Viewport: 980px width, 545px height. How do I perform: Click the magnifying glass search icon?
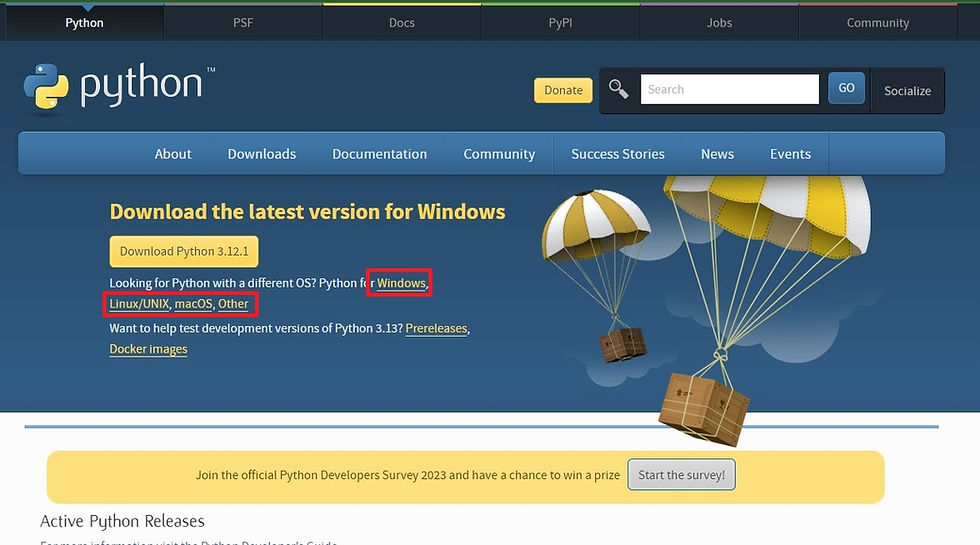pyautogui.click(x=618, y=89)
